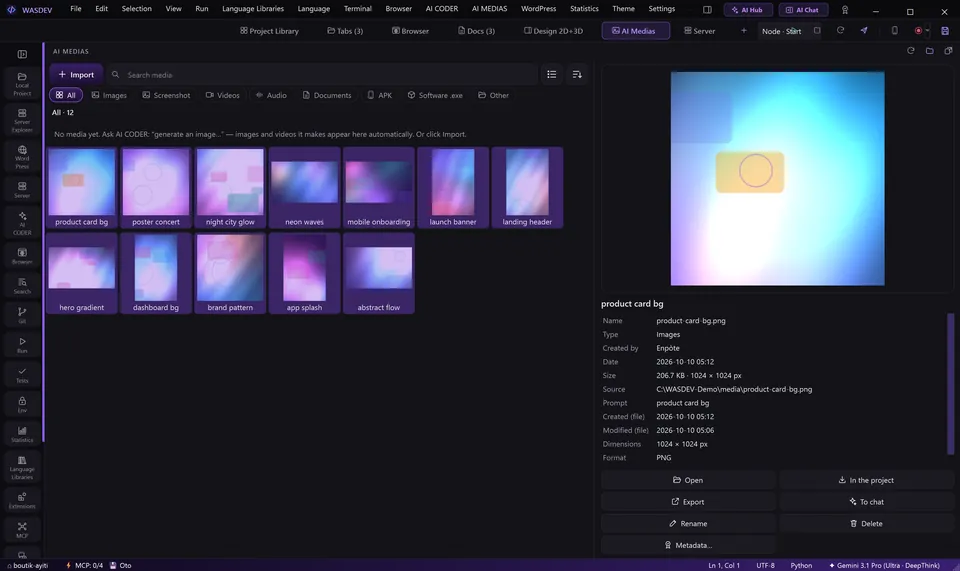Image resolution: width=960 pixels, height=571 pixels.
Task: Click the mobile device preview icon
Action: pos(894,31)
